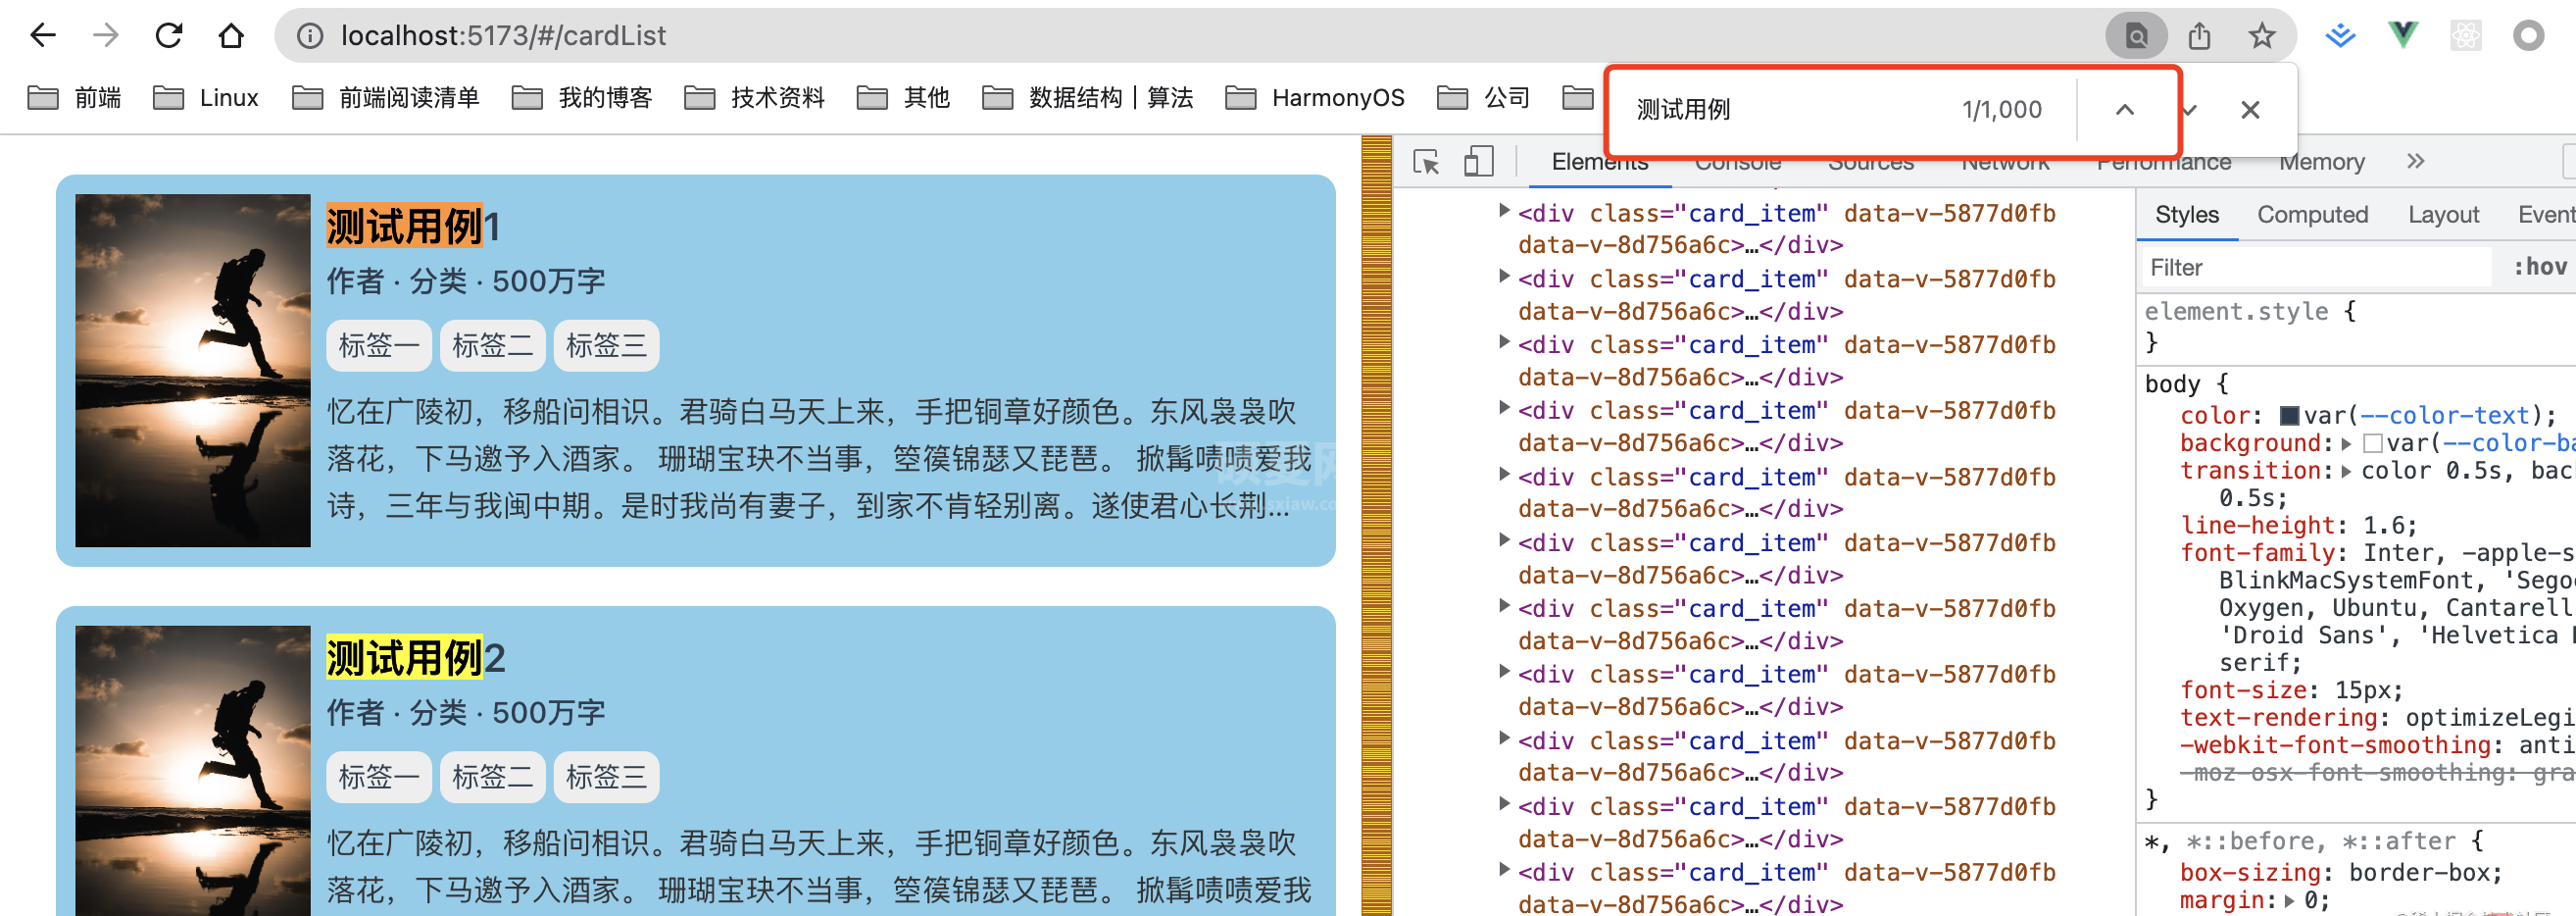Screen dimensions: 2576x916
Task: Go back with the browser back arrow
Action: click(42, 36)
